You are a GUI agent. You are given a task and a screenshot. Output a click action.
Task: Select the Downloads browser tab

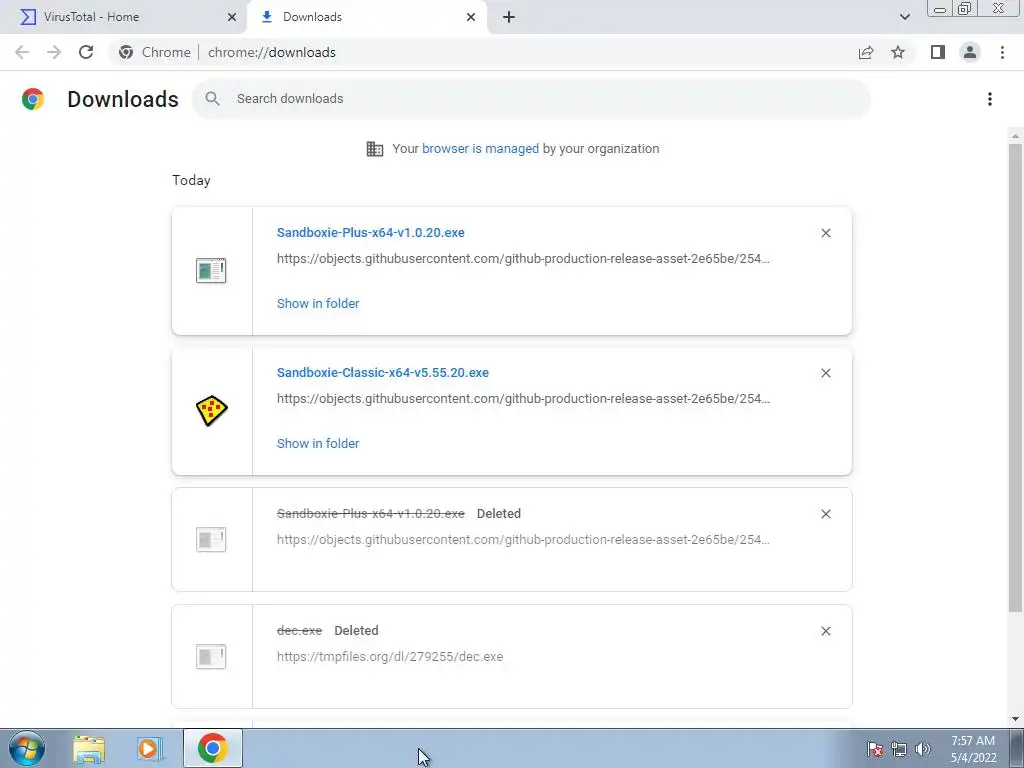click(366, 17)
